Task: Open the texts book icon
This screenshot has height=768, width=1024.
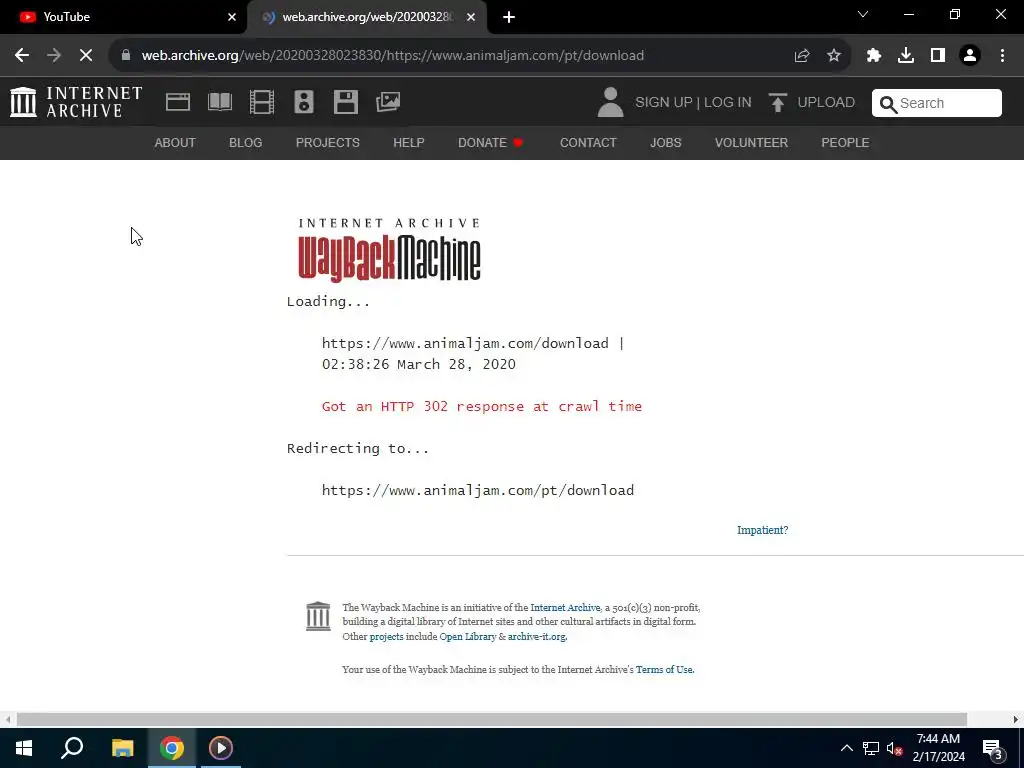Action: click(x=219, y=102)
